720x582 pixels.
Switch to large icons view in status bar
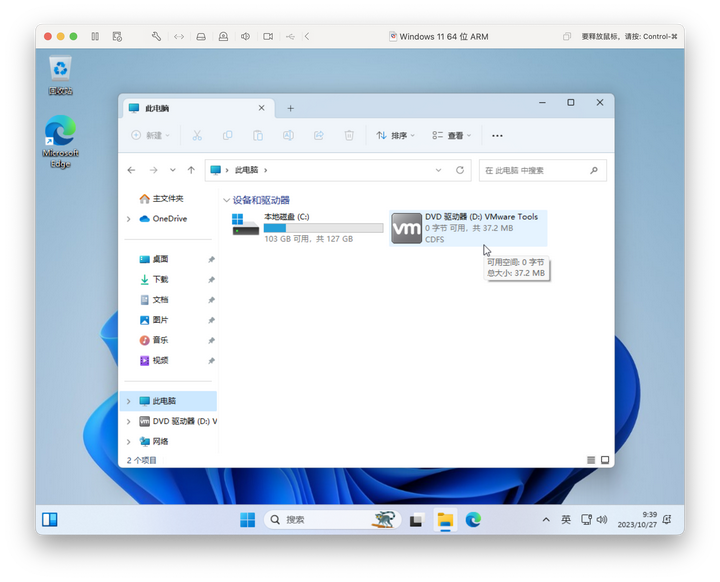point(605,460)
